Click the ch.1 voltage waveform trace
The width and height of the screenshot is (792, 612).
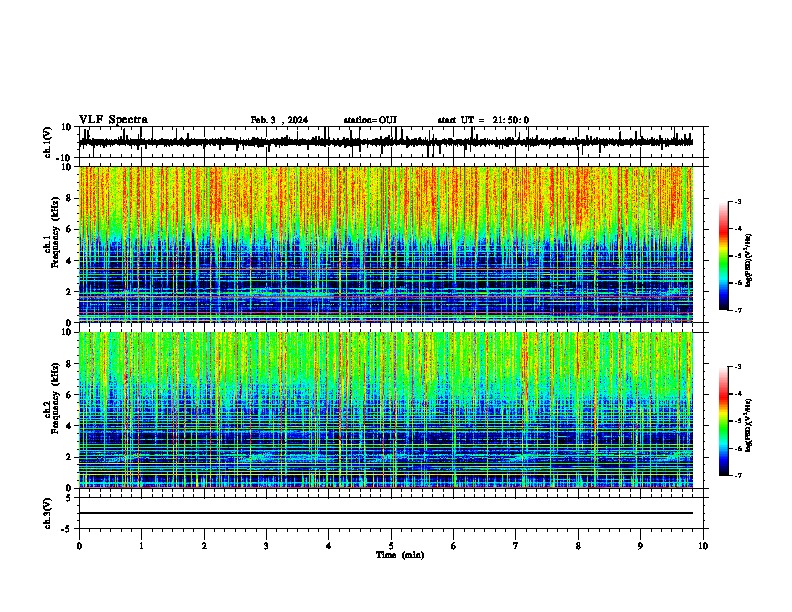click(386, 142)
